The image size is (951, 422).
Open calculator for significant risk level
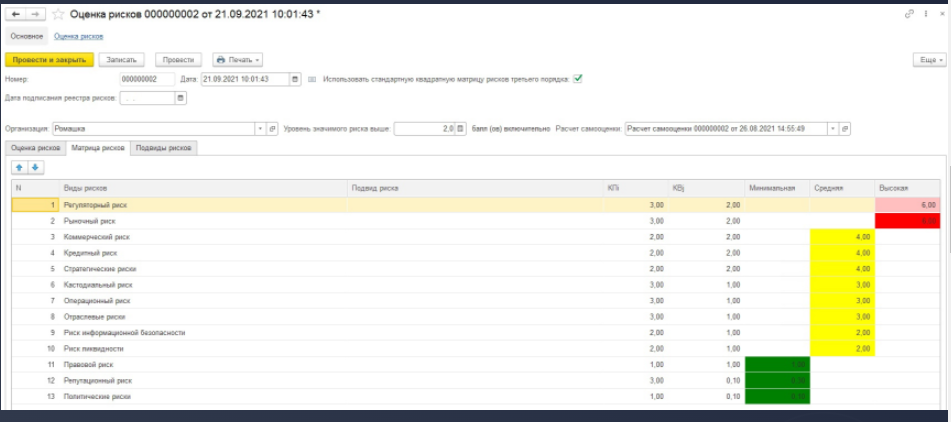[461, 129]
